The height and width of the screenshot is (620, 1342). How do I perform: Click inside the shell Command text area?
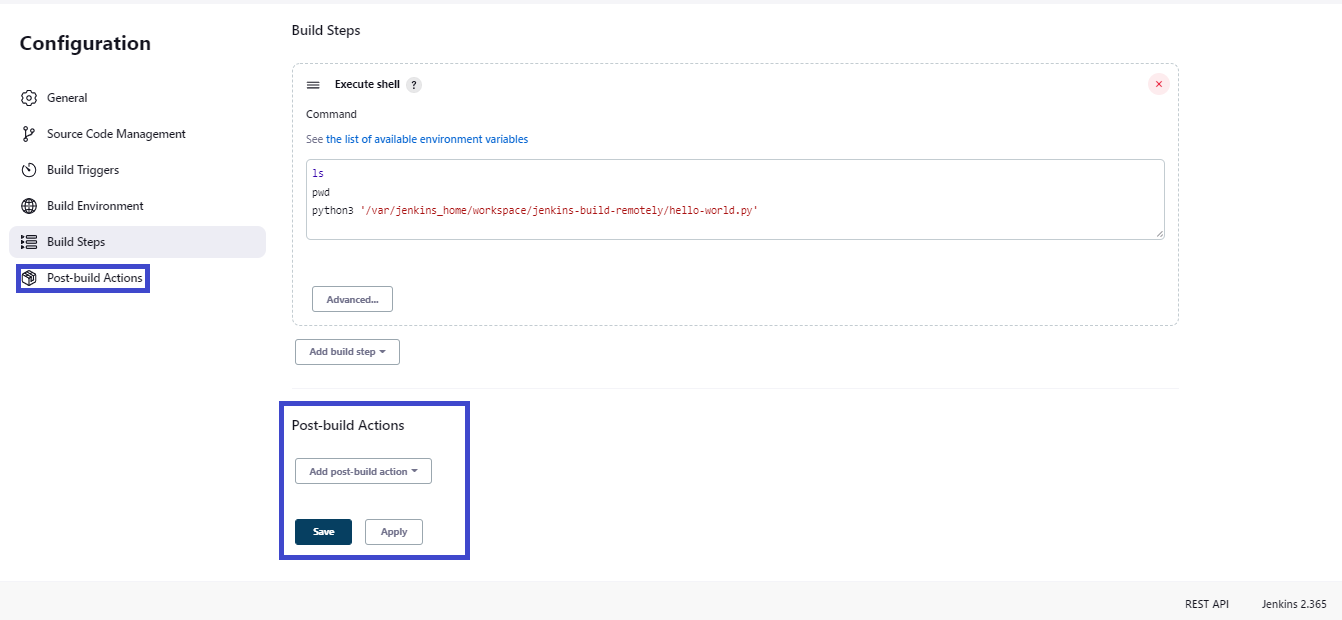pos(735,199)
